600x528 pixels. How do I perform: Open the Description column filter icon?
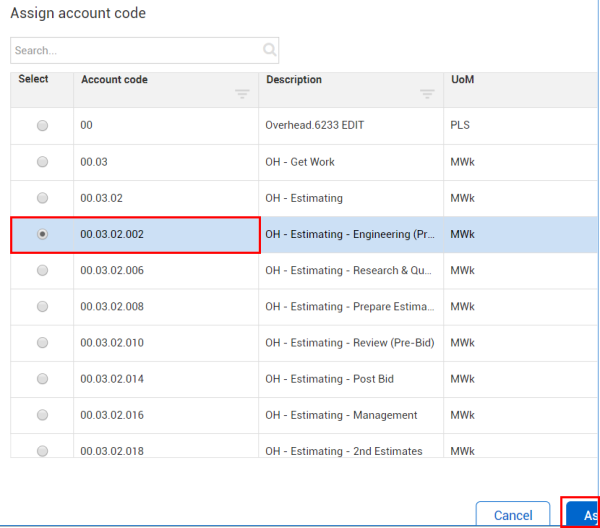click(x=427, y=94)
